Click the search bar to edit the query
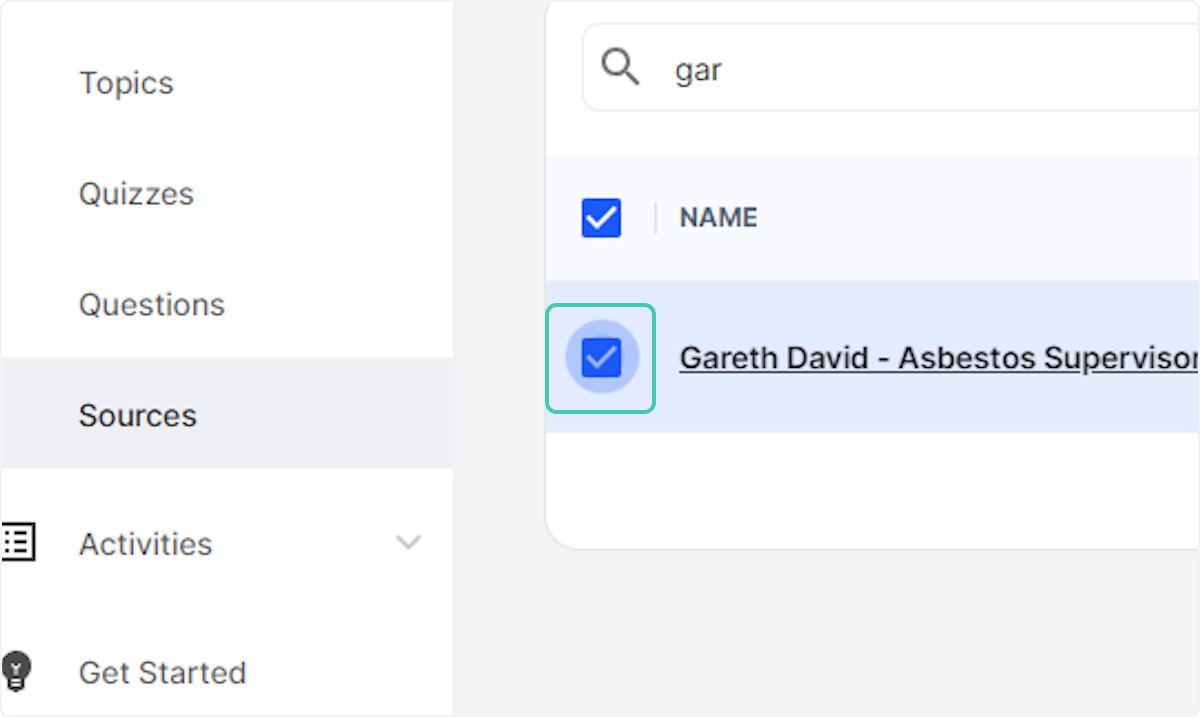 tap(850, 67)
